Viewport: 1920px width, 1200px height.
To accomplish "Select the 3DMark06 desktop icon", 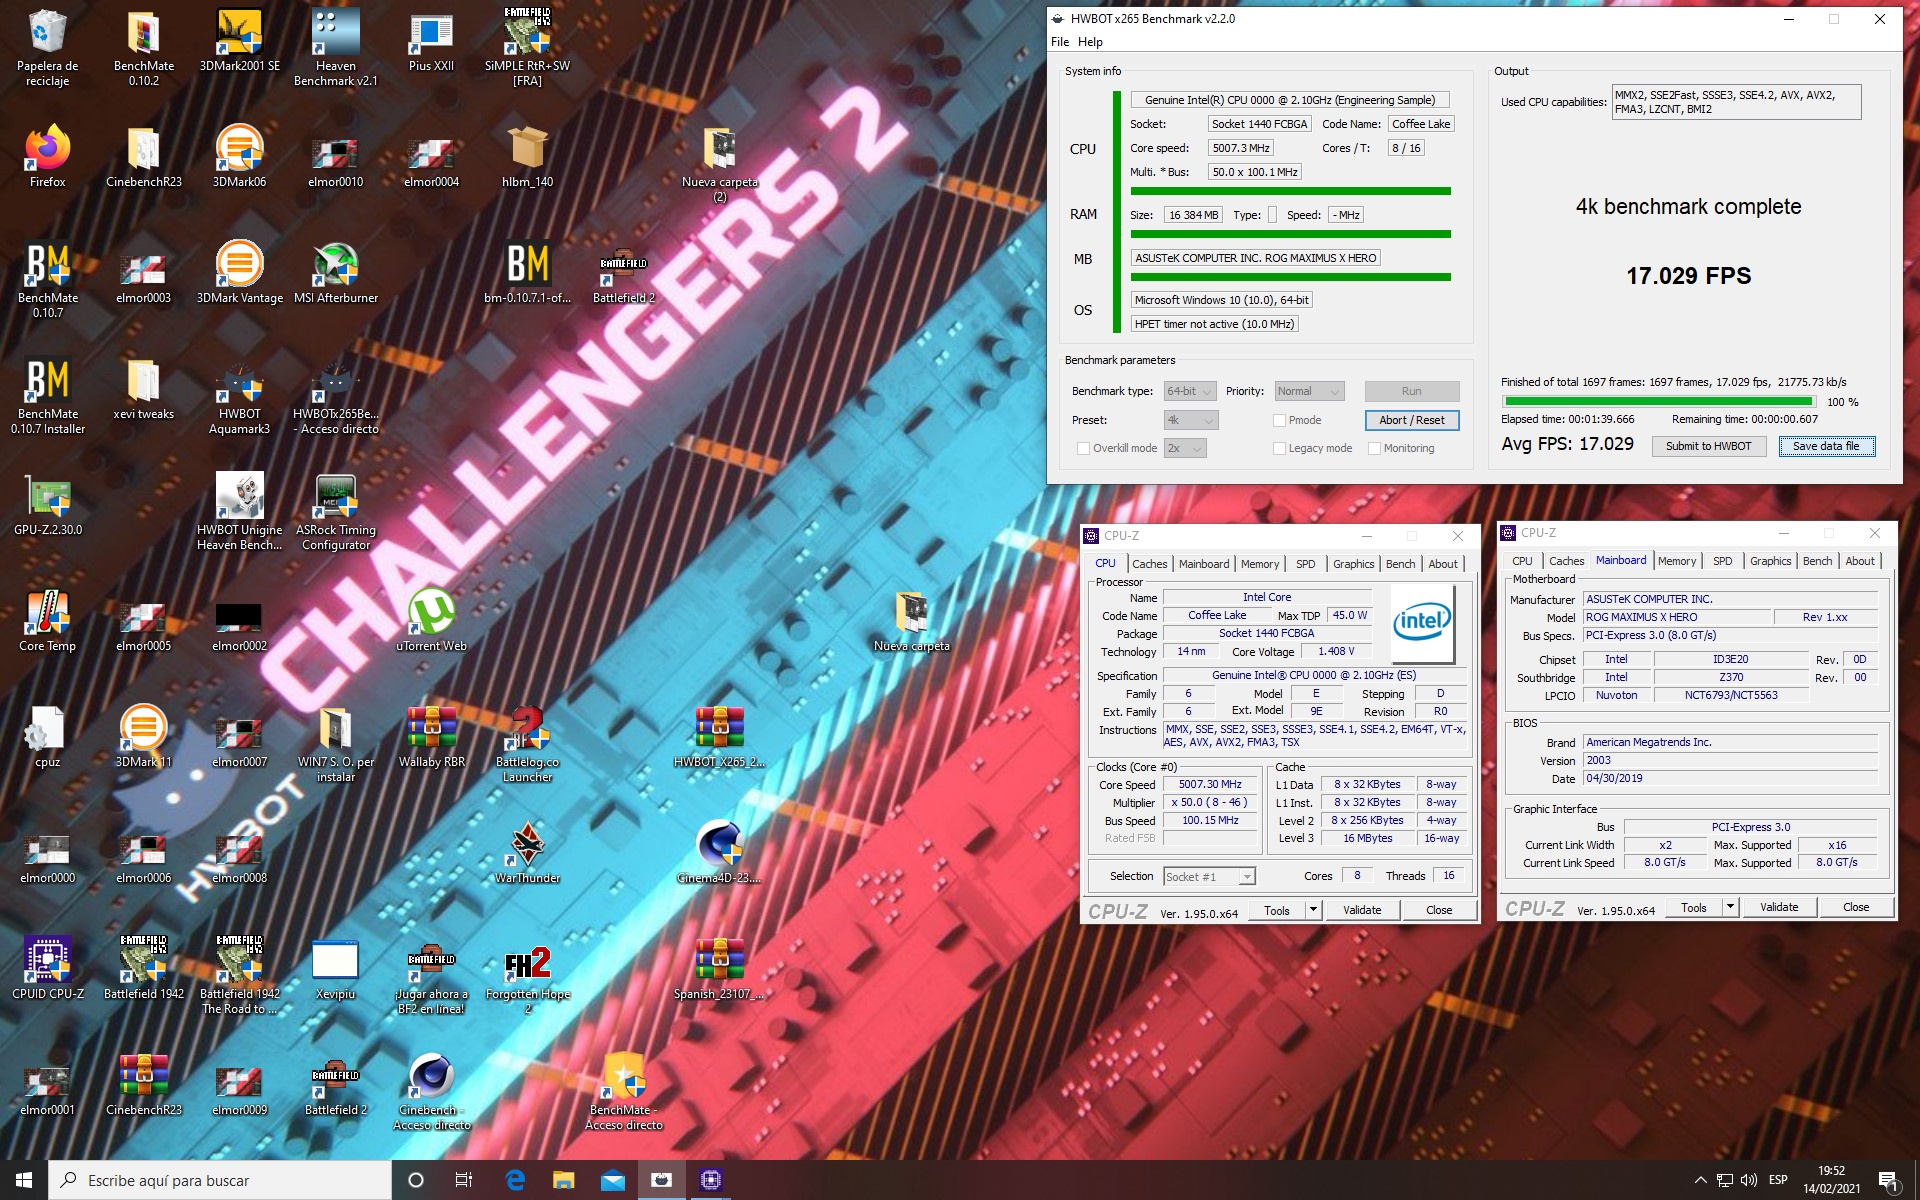I will [240, 157].
